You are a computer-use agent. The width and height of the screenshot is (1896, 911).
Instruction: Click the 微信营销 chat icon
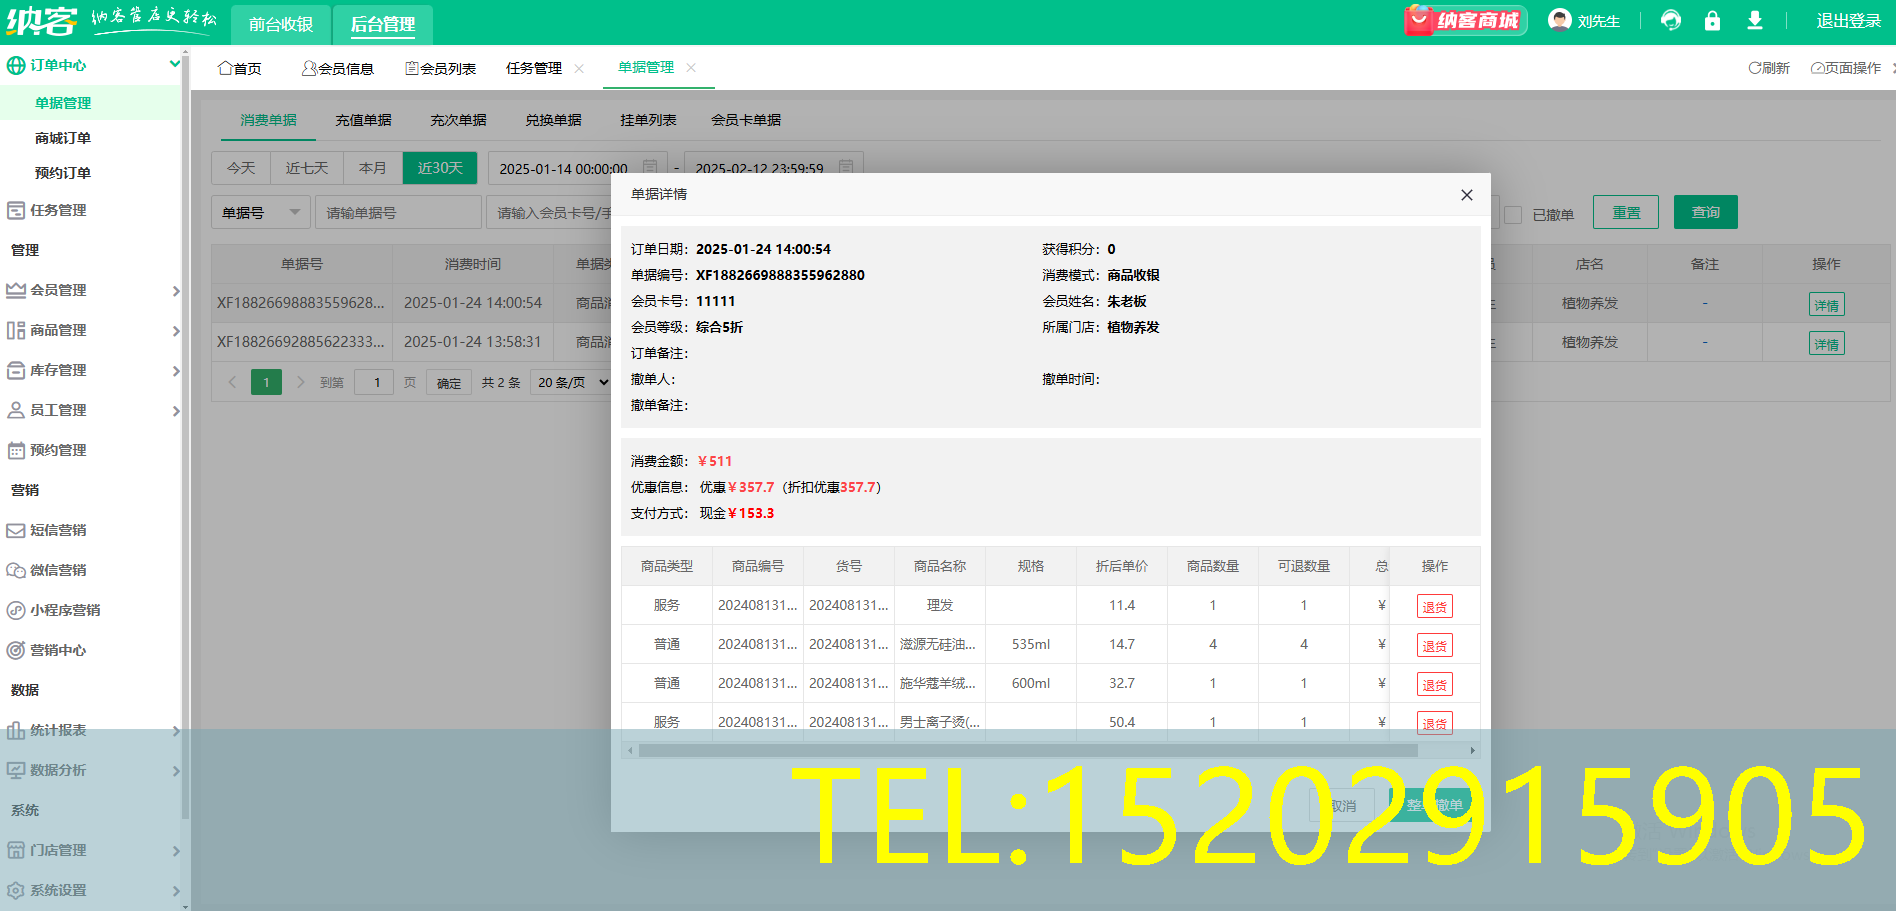(x=16, y=570)
